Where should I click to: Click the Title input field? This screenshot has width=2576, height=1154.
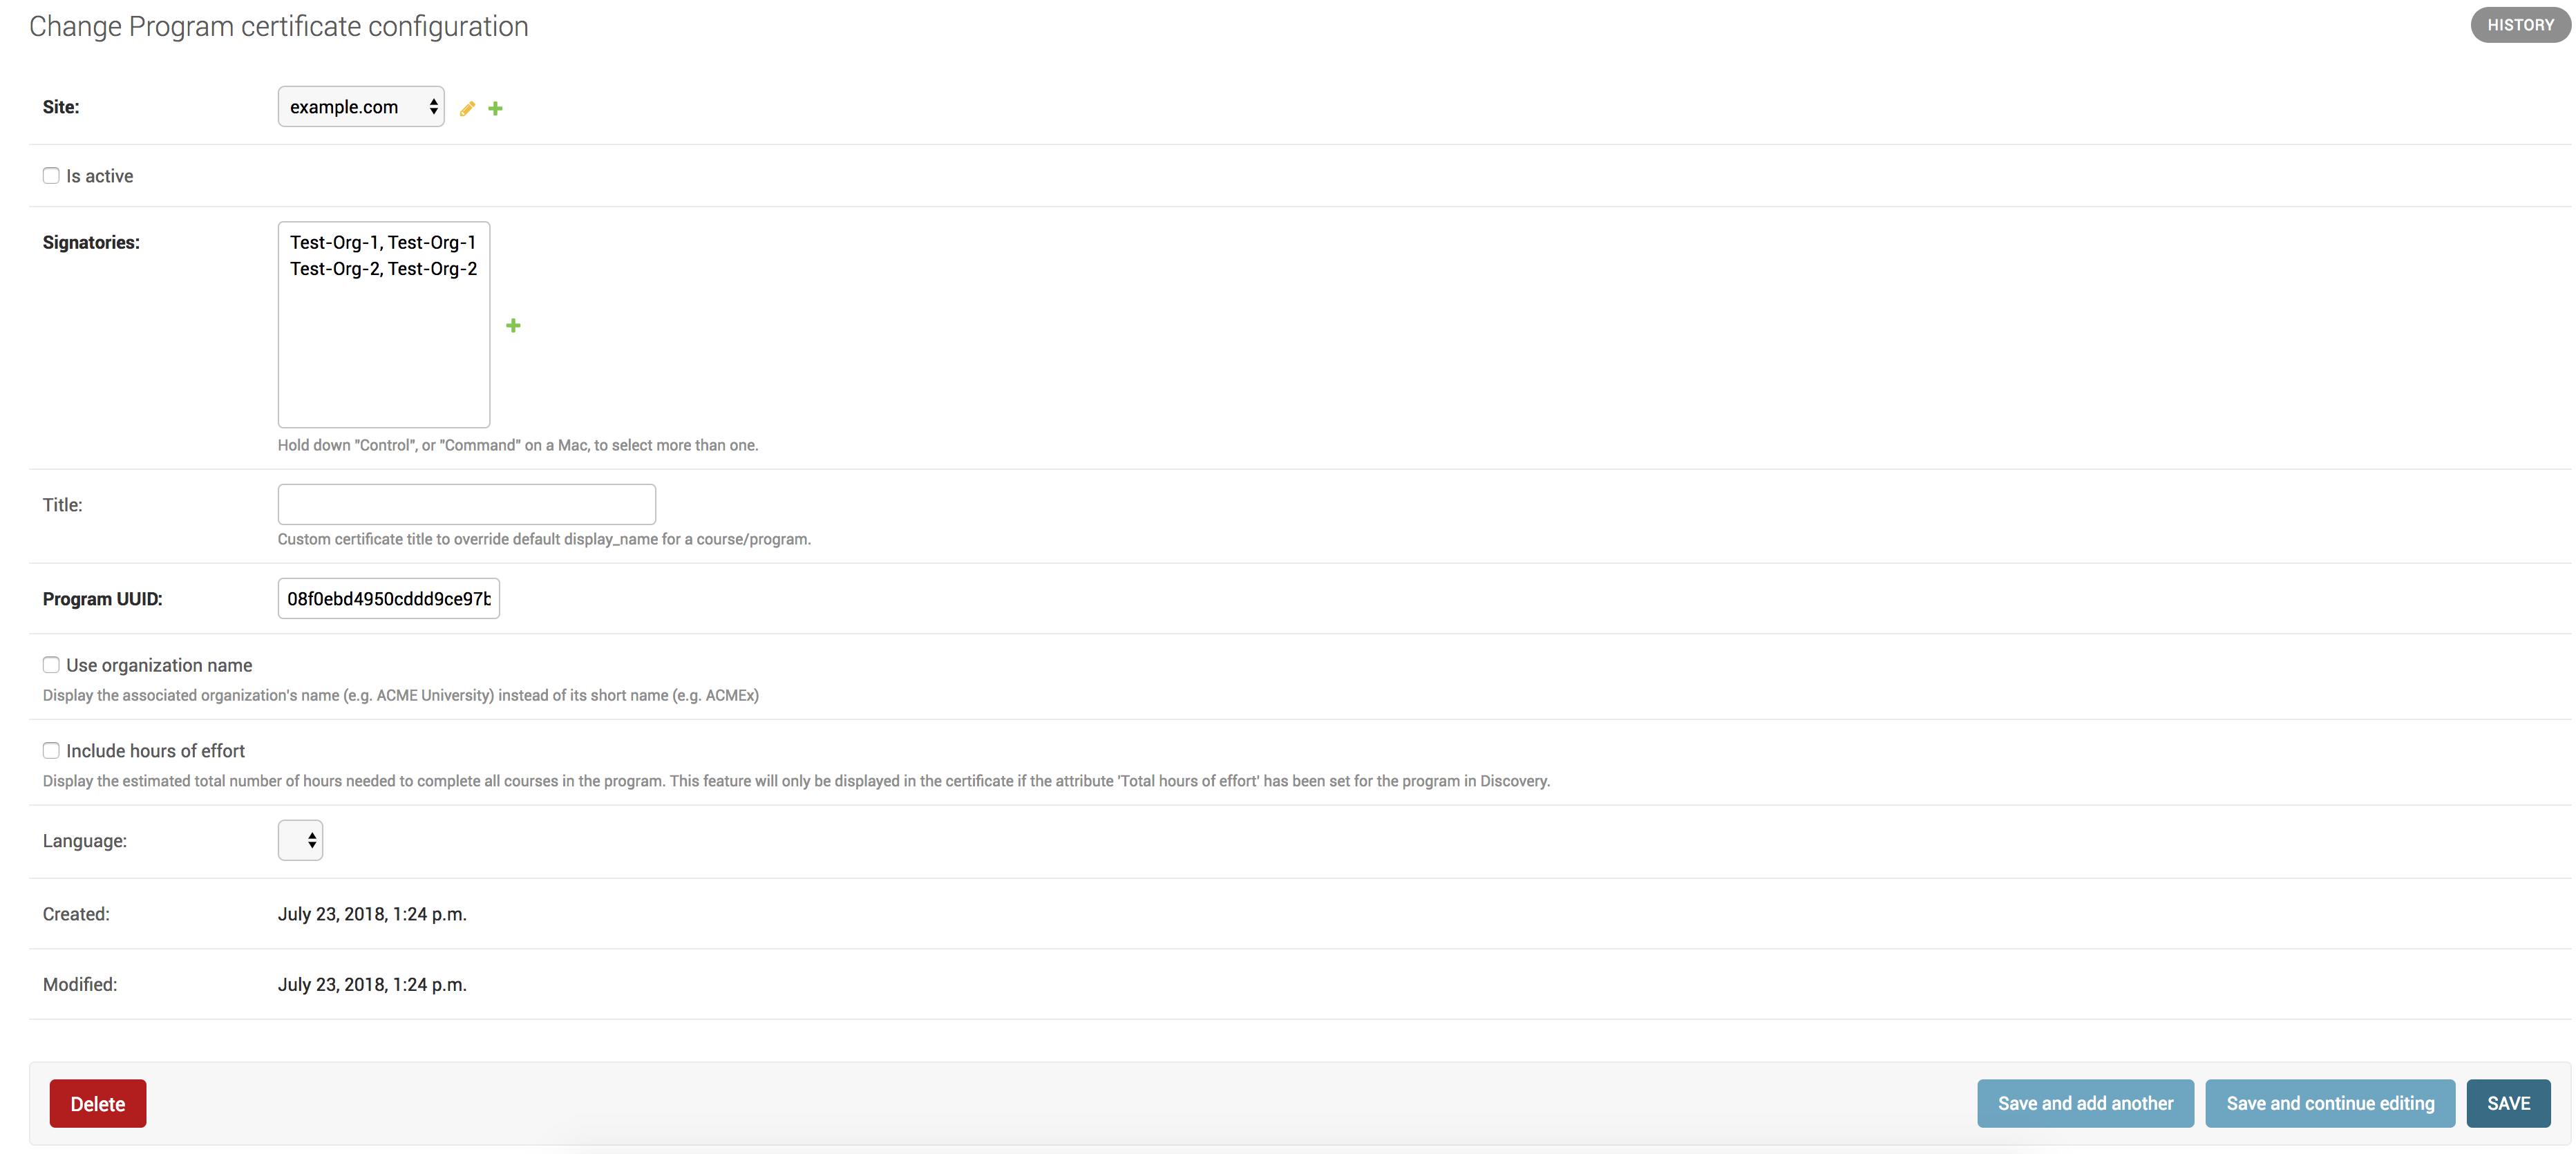pyautogui.click(x=466, y=504)
